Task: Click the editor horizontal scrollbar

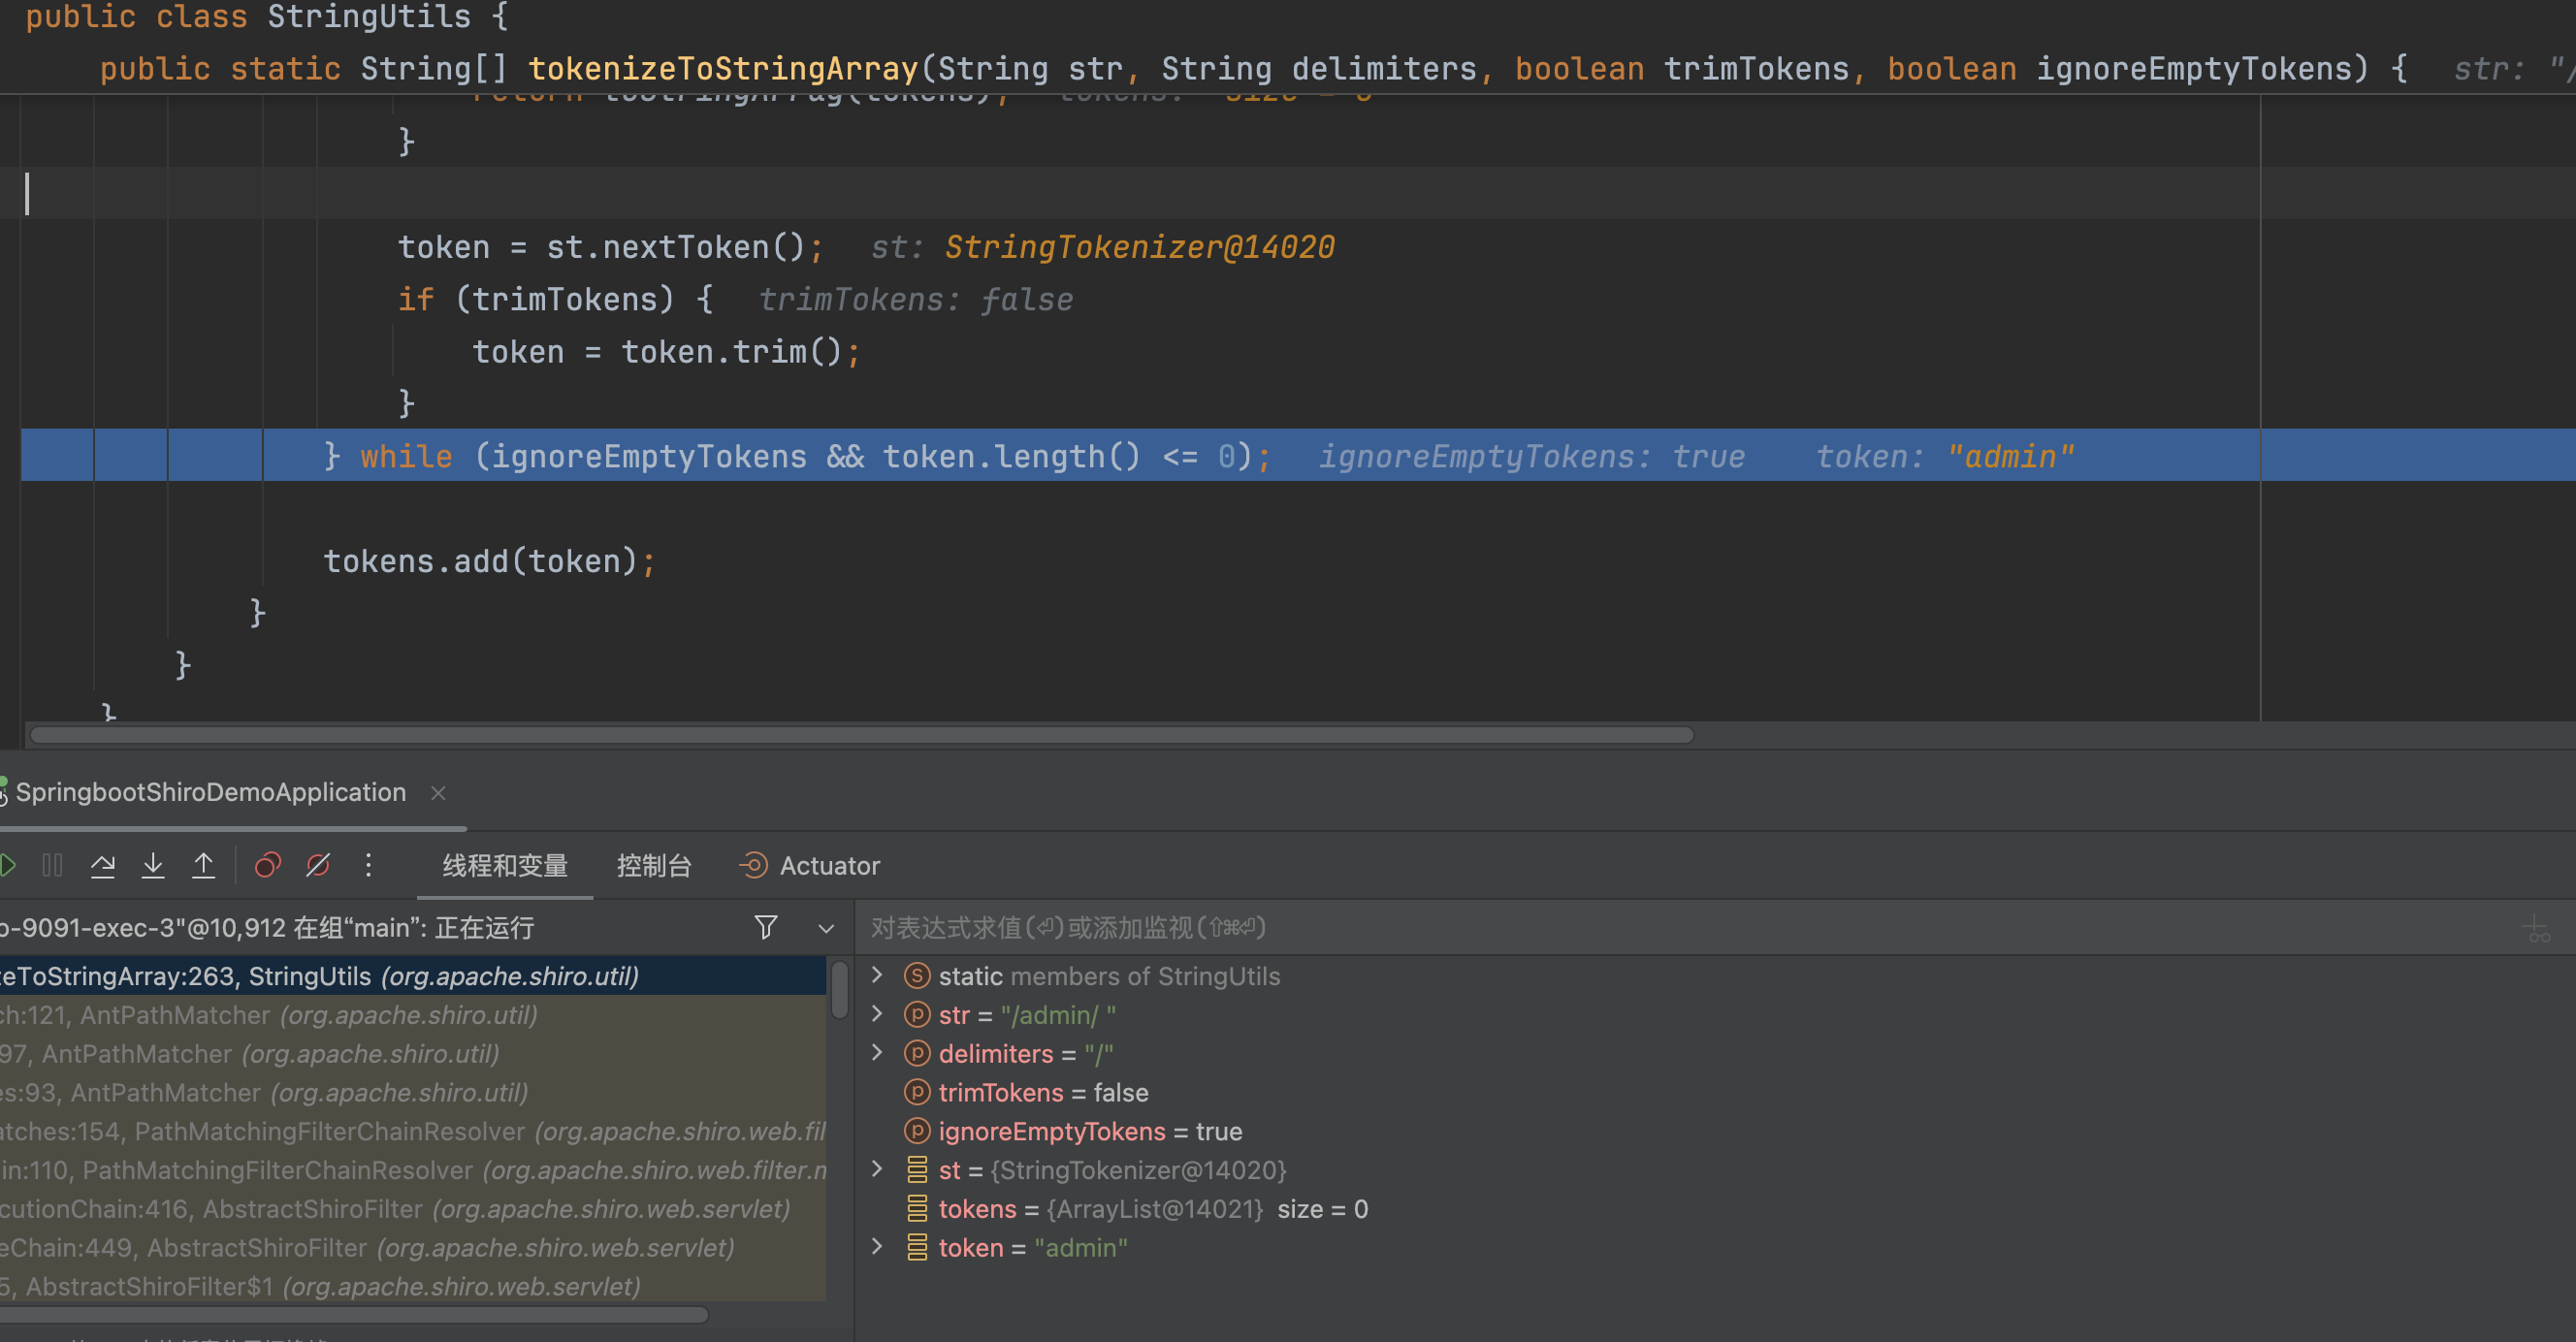Action: 860,735
